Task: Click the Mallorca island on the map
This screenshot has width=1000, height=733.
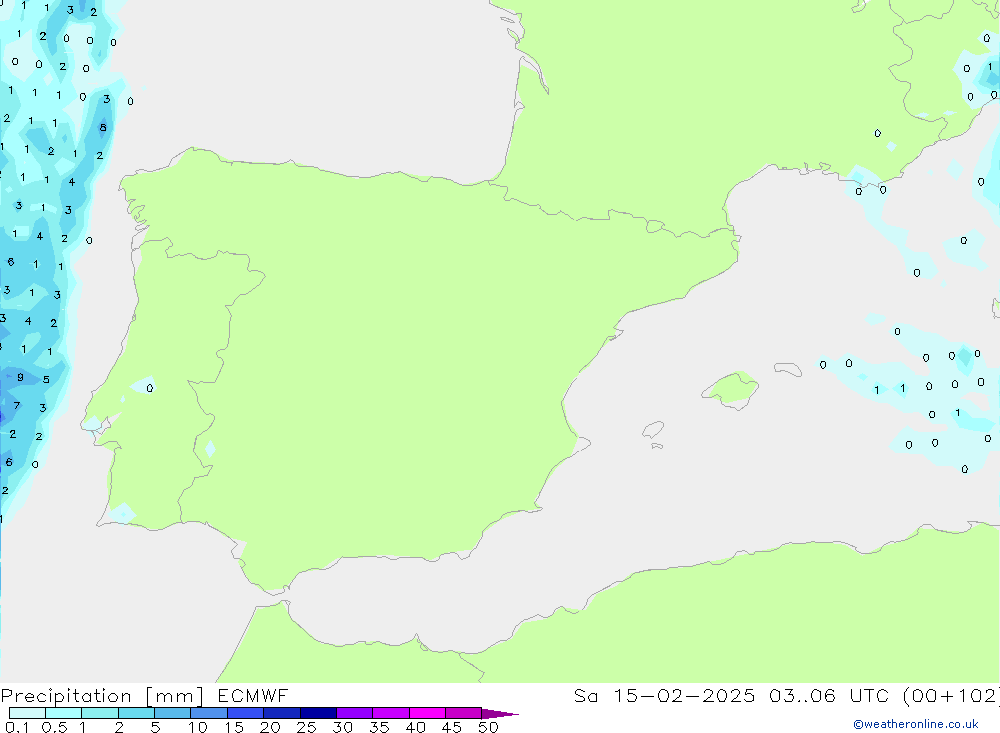Action: point(731,389)
